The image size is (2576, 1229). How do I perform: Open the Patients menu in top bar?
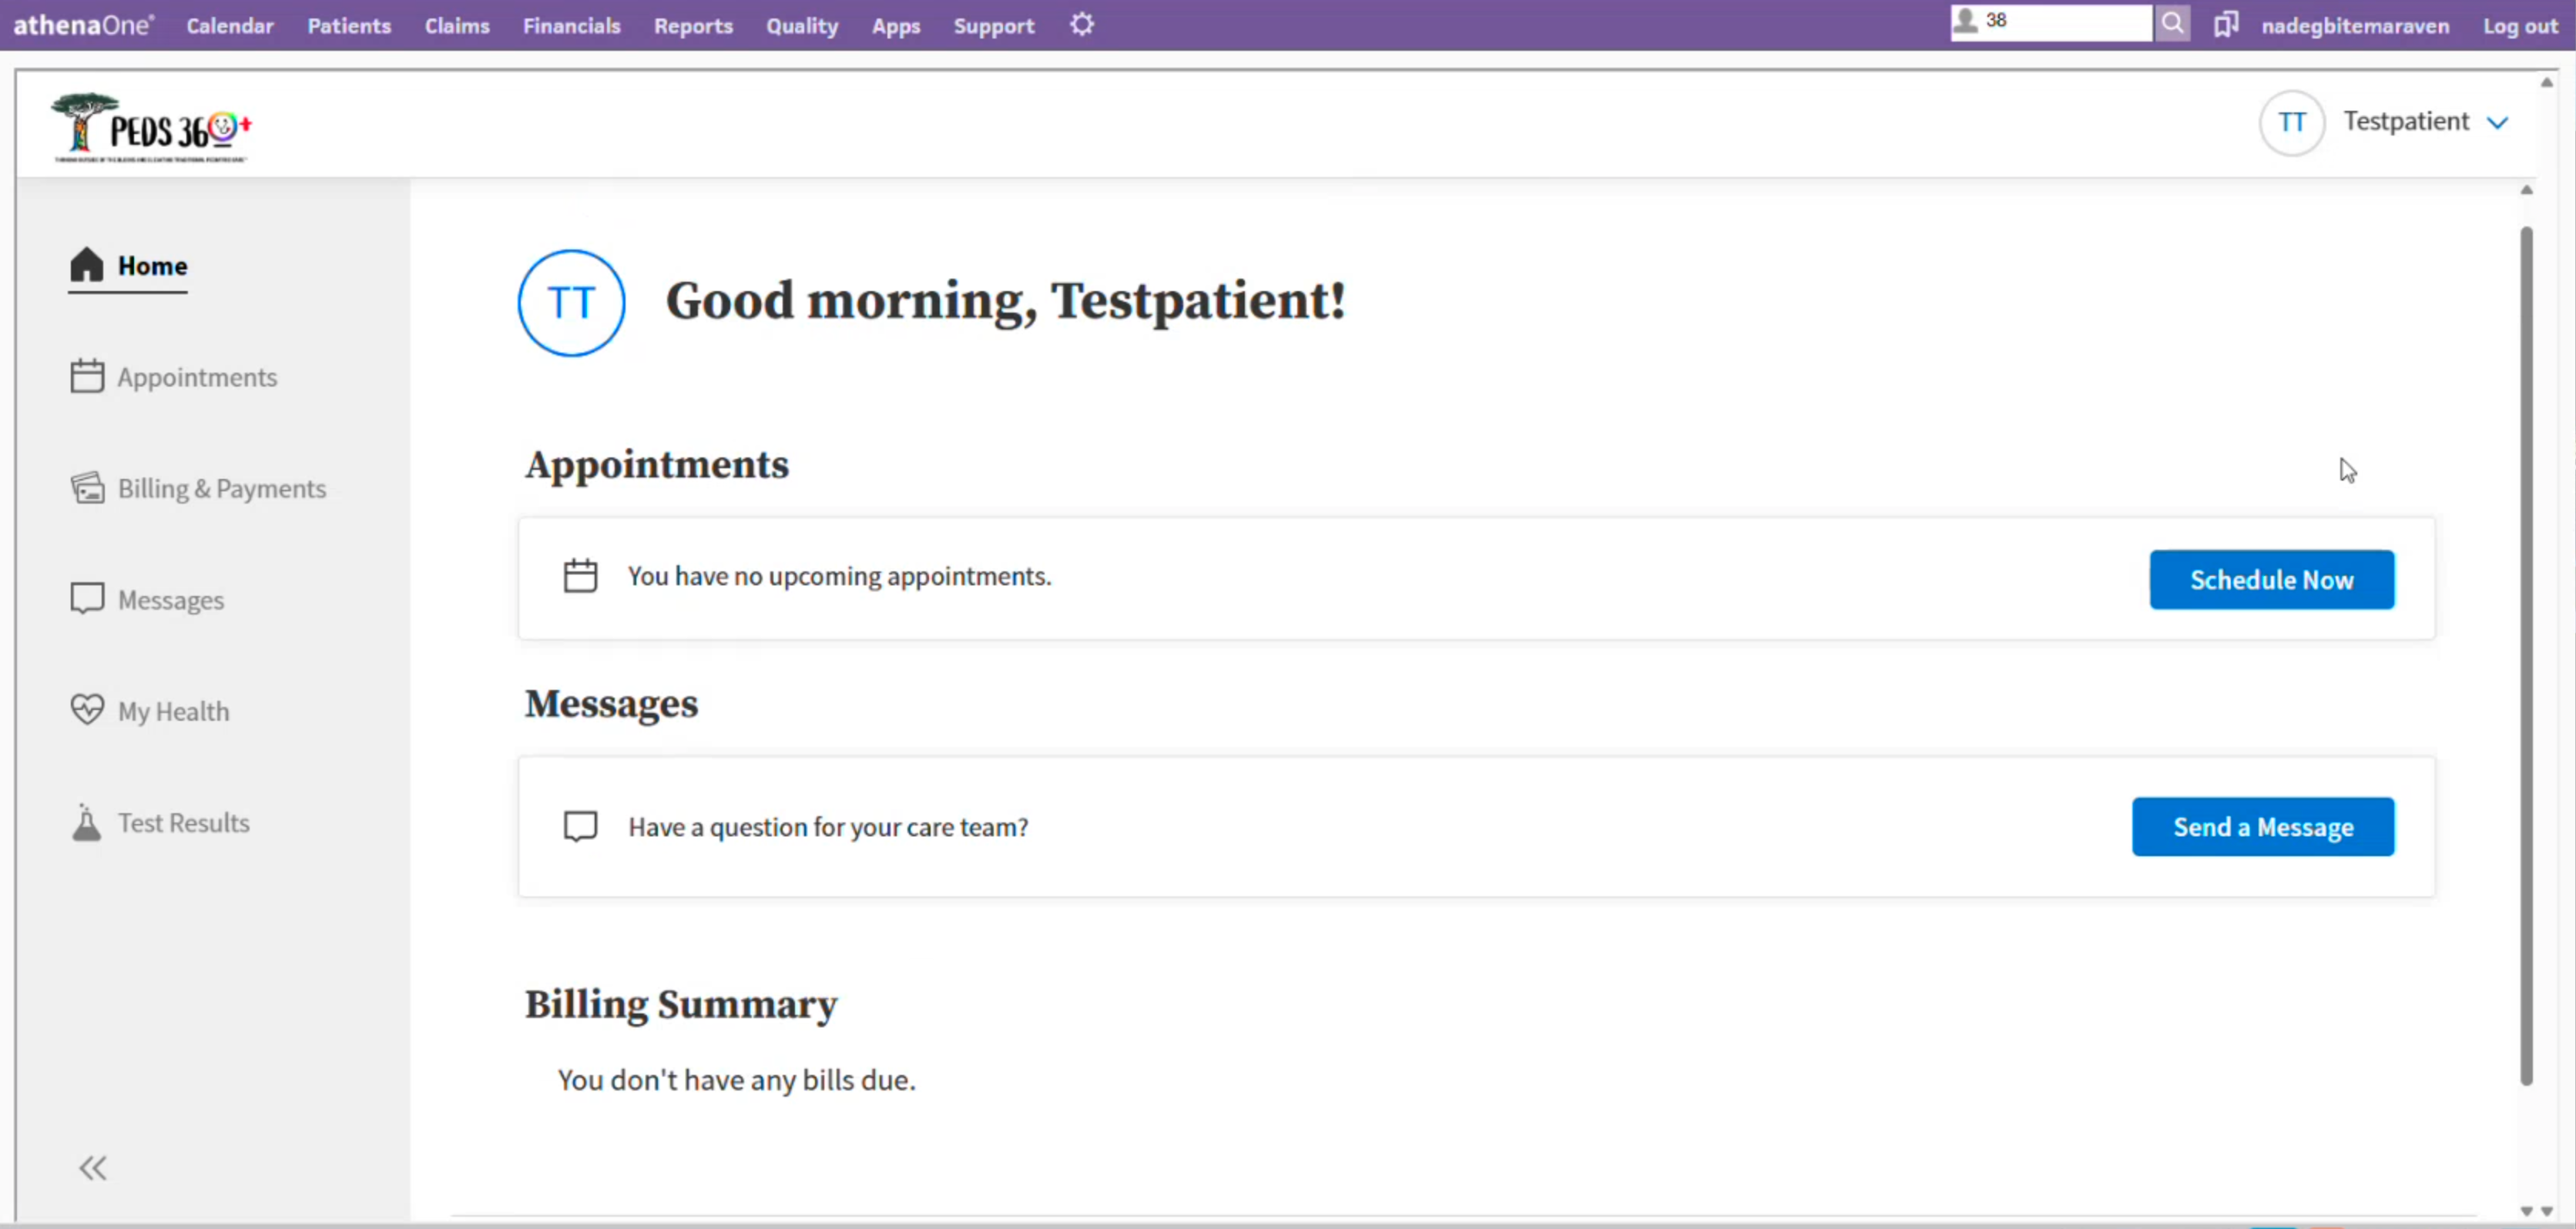click(x=348, y=26)
